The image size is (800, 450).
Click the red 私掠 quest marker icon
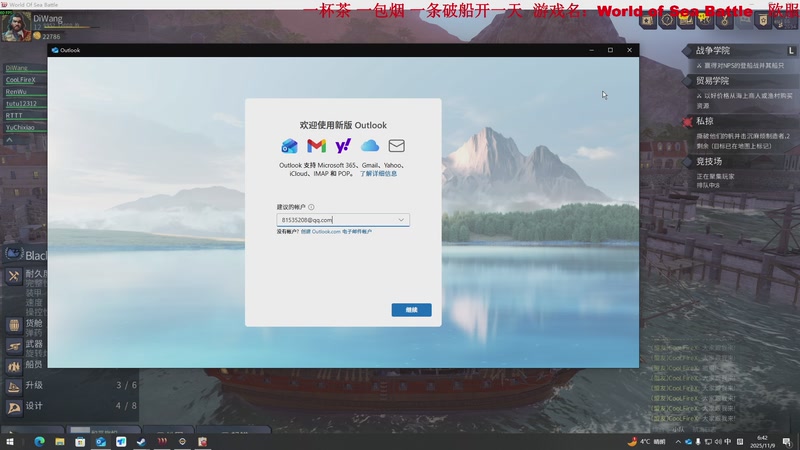pyautogui.click(x=688, y=121)
